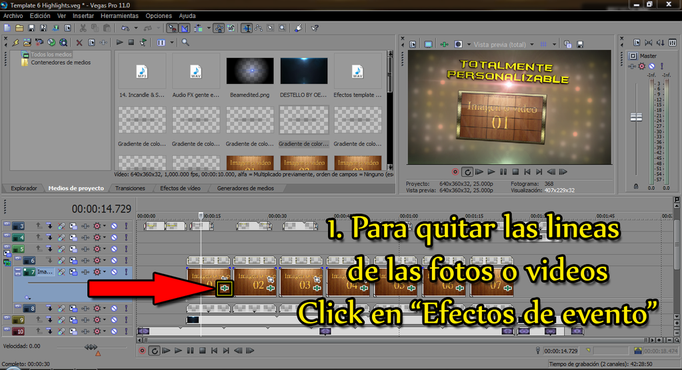Adjust the Master volume fader
682x370 pixels.
click(636, 117)
